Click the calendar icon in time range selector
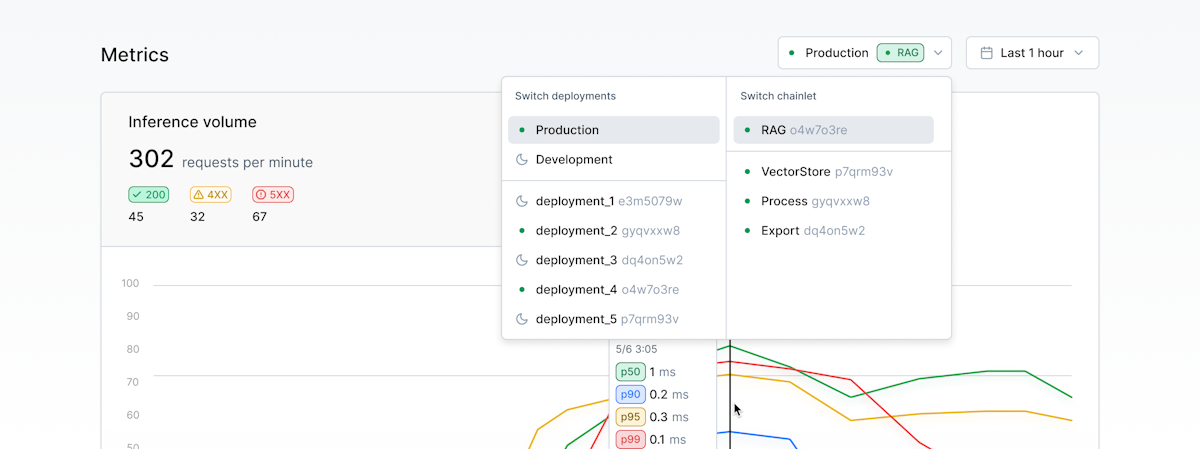The width and height of the screenshot is (1200, 449). click(x=986, y=53)
